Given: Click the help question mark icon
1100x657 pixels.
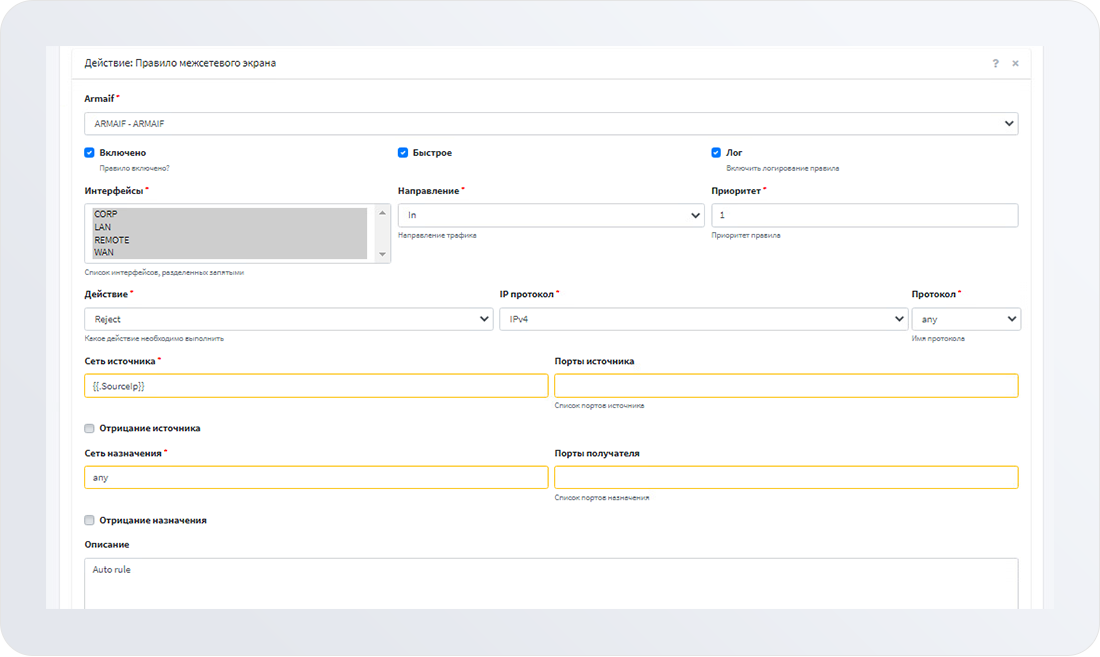Looking at the screenshot, I should pyautogui.click(x=995, y=63).
